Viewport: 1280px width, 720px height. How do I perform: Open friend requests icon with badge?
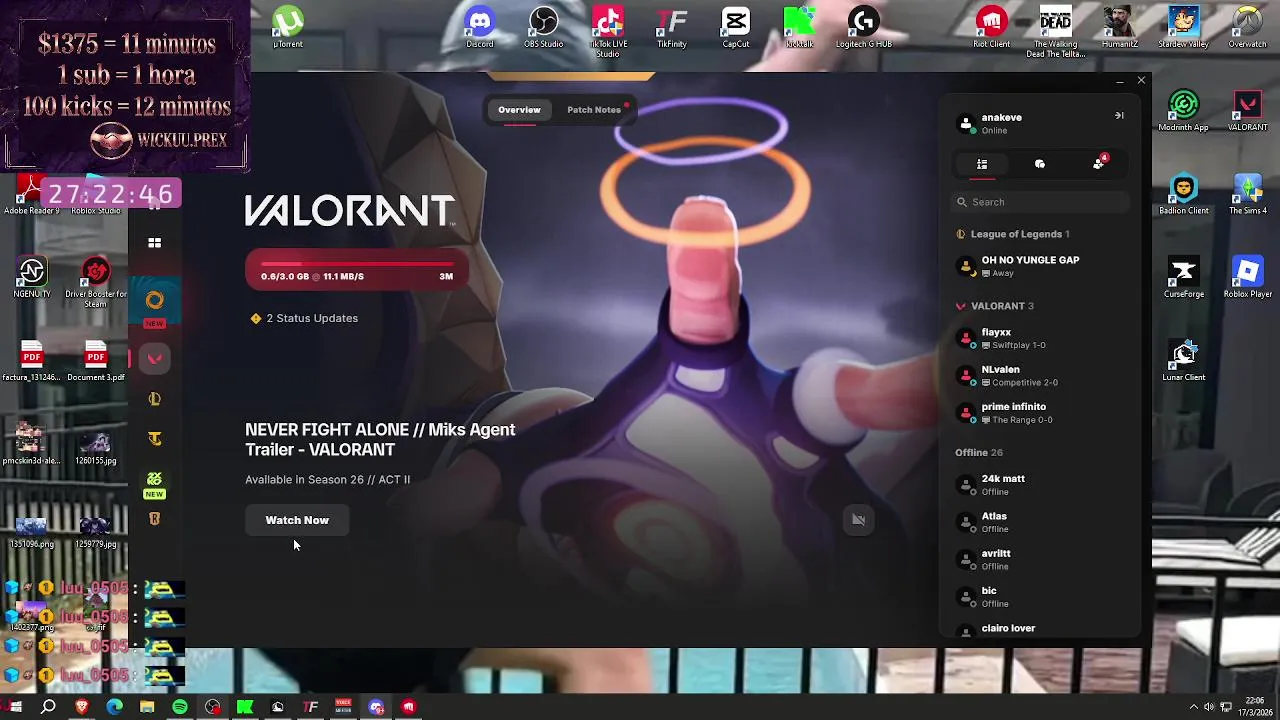tap(1099, 163)
